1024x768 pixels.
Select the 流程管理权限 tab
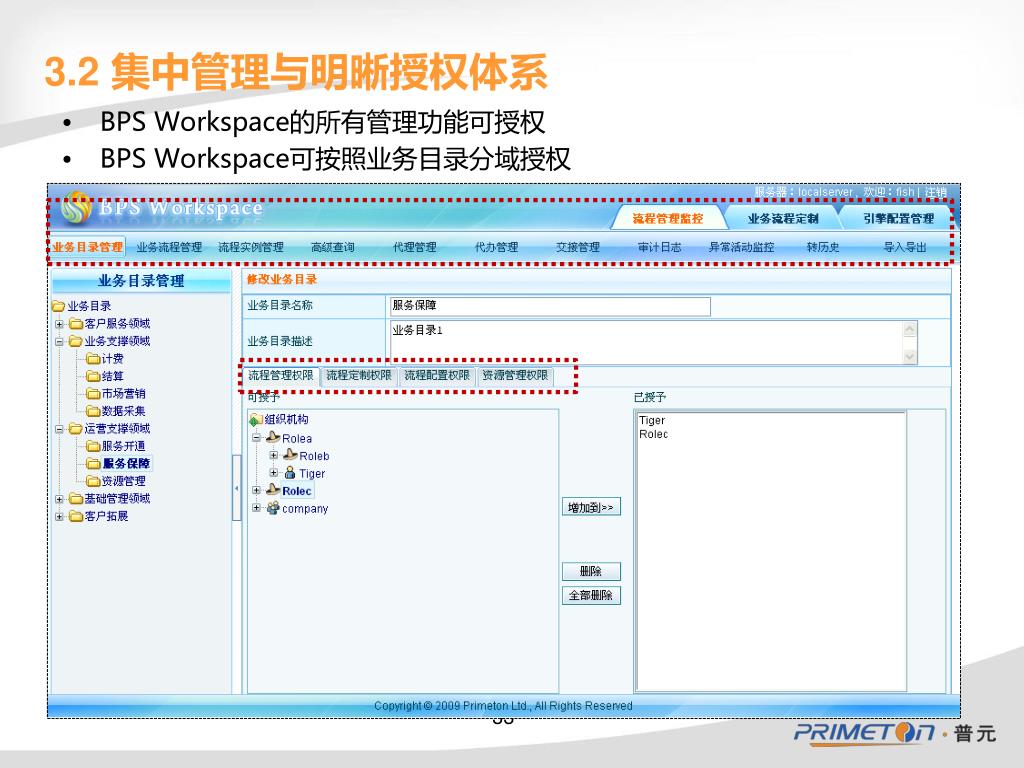[281, 376]
